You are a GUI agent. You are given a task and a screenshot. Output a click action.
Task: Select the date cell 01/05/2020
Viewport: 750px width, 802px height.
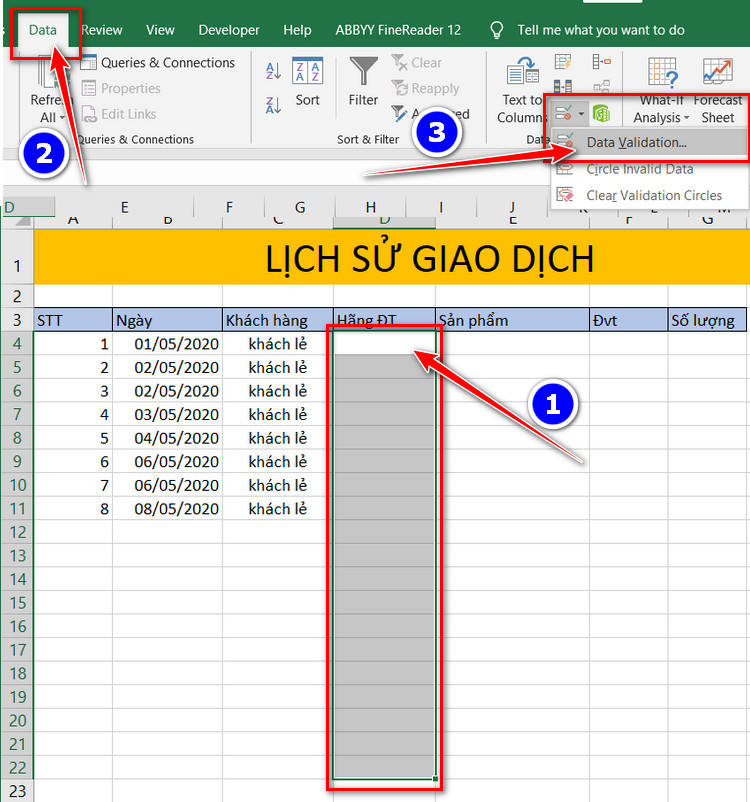pos(167,344)
